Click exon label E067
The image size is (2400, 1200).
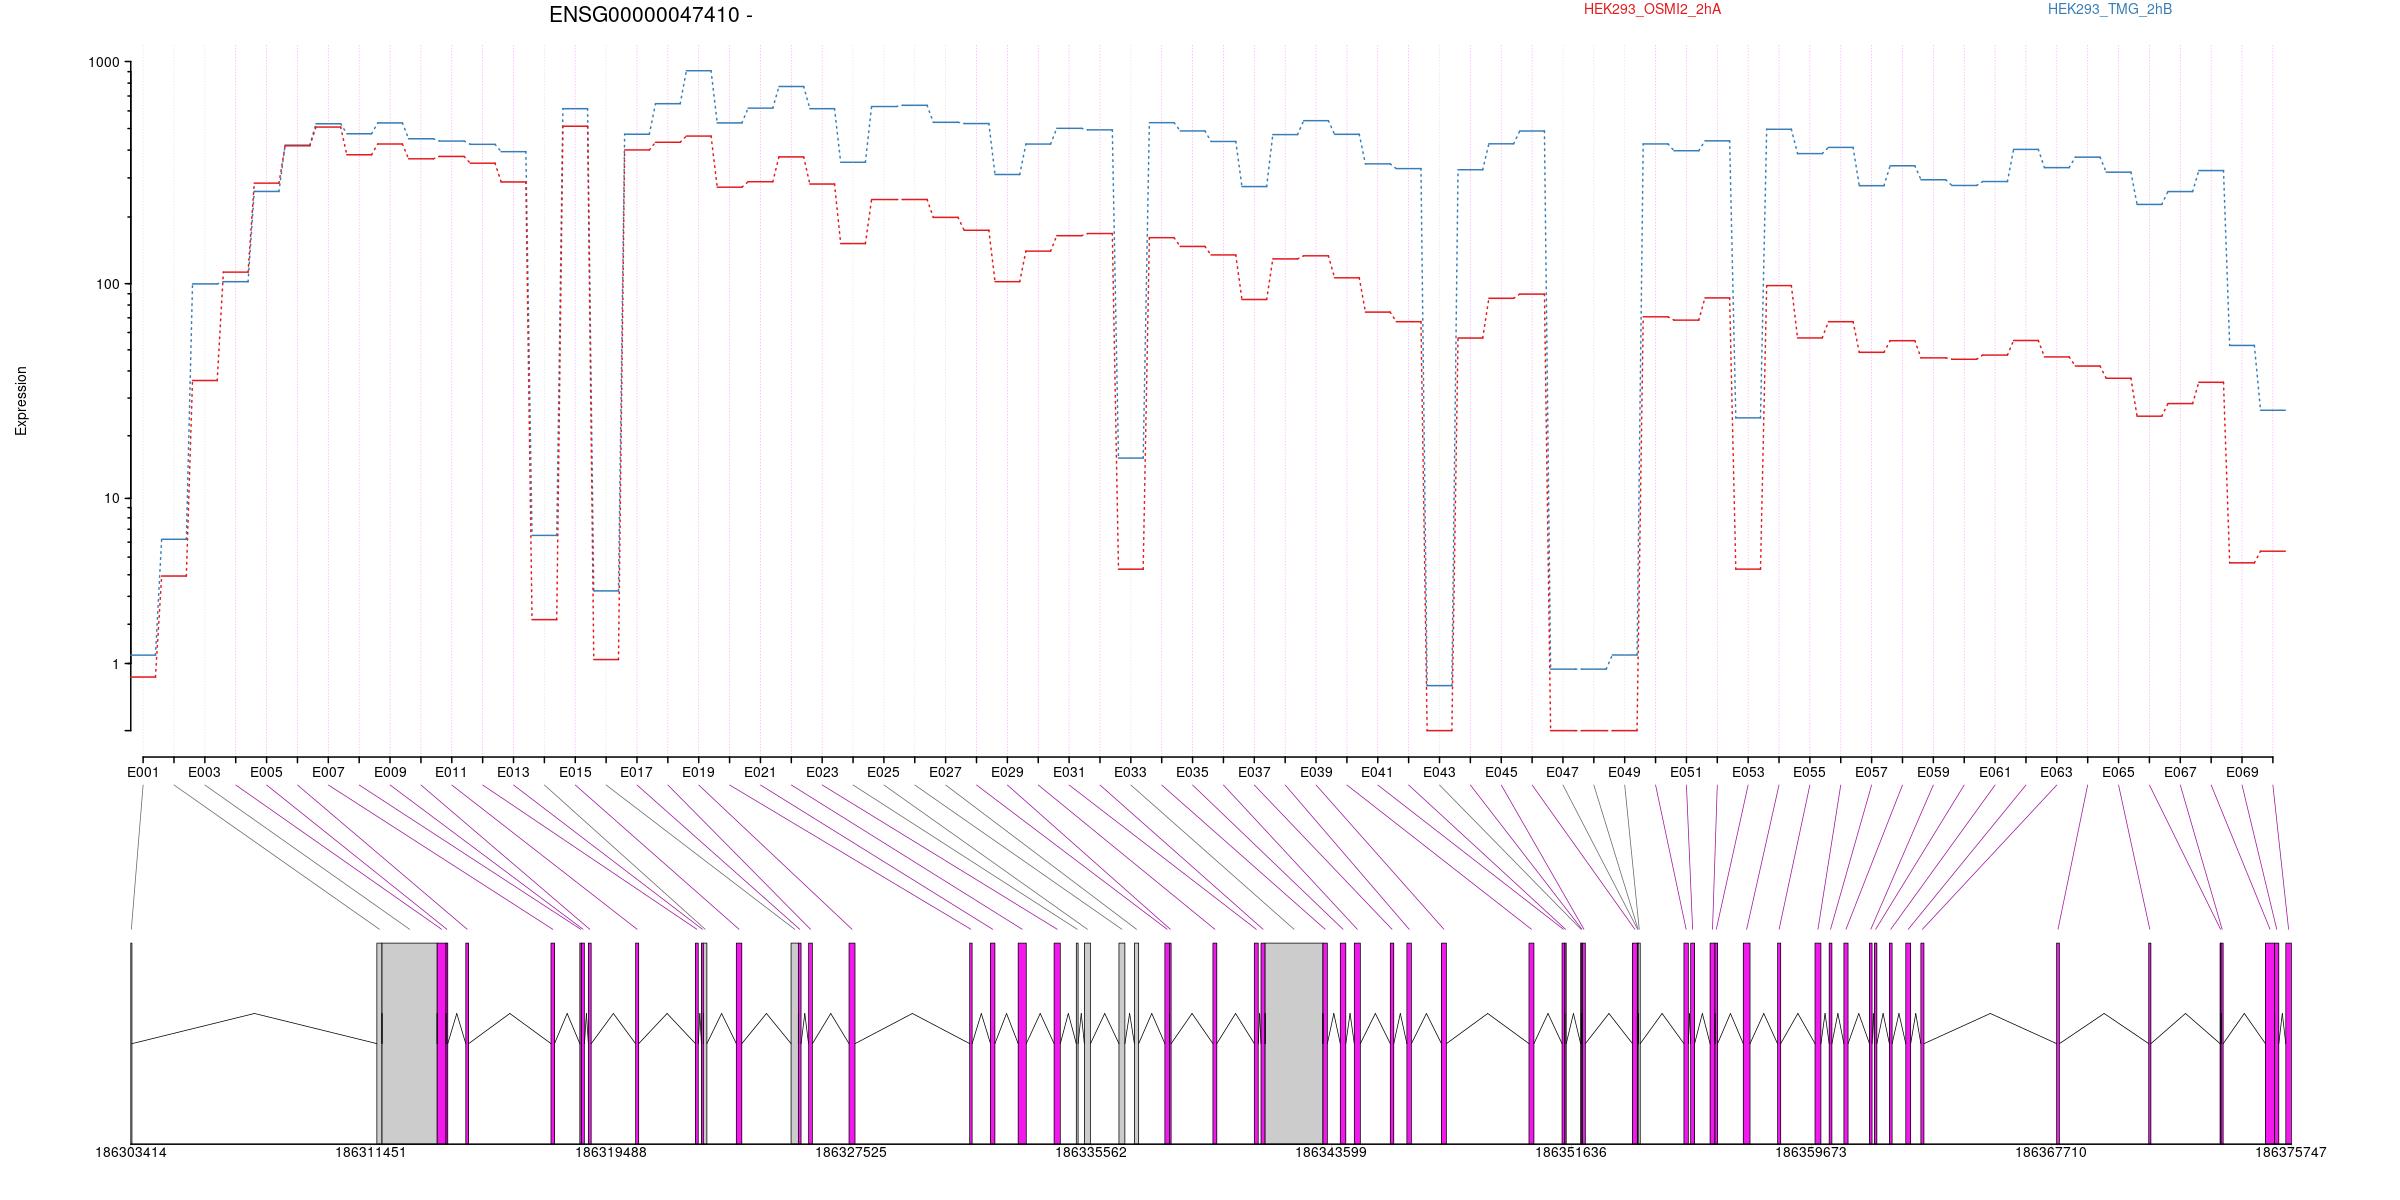pos(2180,772)
